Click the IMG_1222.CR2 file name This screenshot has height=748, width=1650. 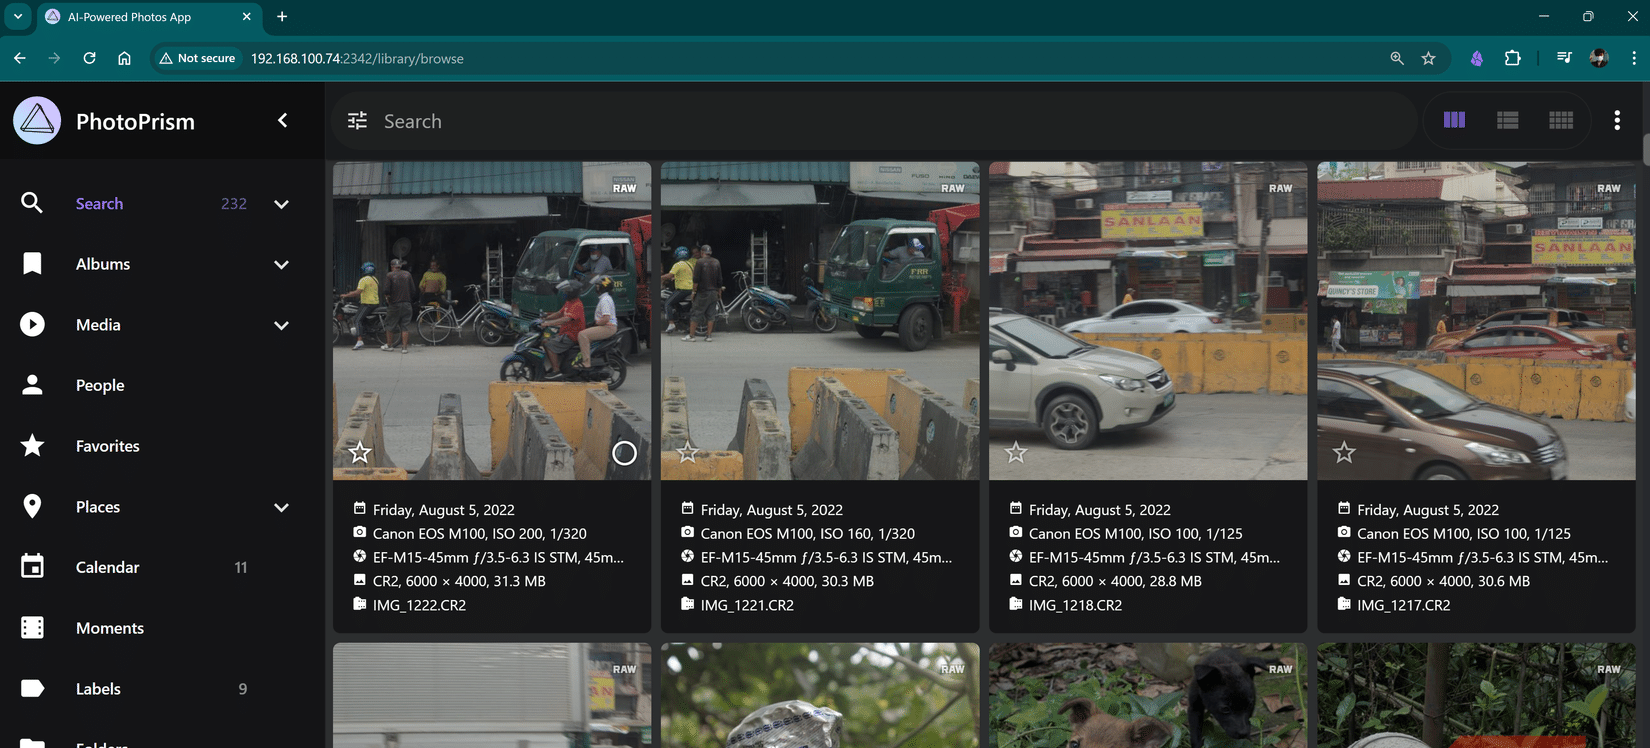419,605
